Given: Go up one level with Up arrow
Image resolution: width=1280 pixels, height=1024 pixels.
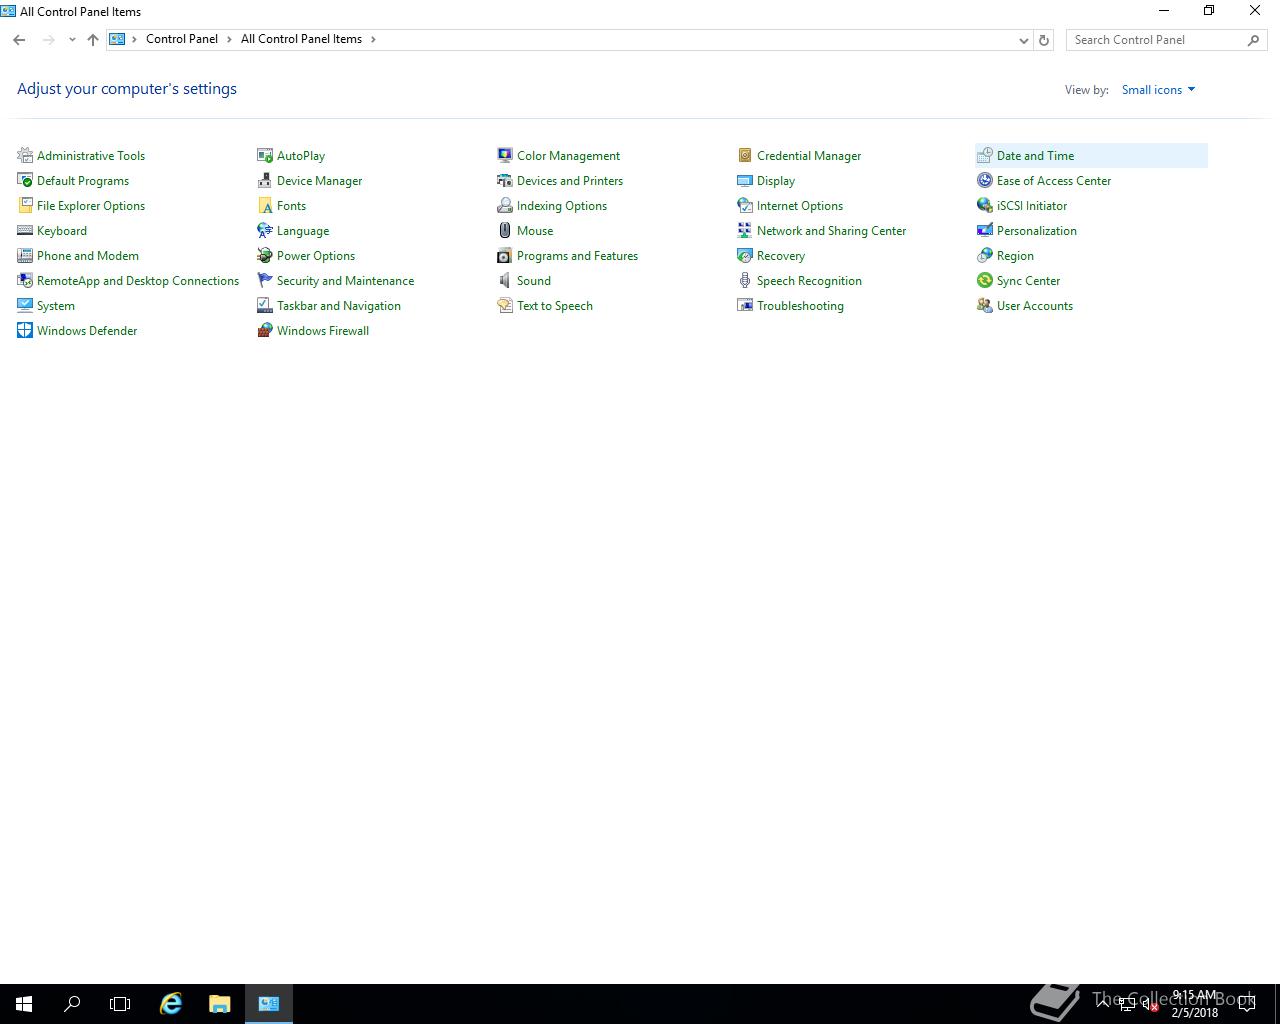Looking at the screenshot, I should pyautogui.click(x=93, y=39).
